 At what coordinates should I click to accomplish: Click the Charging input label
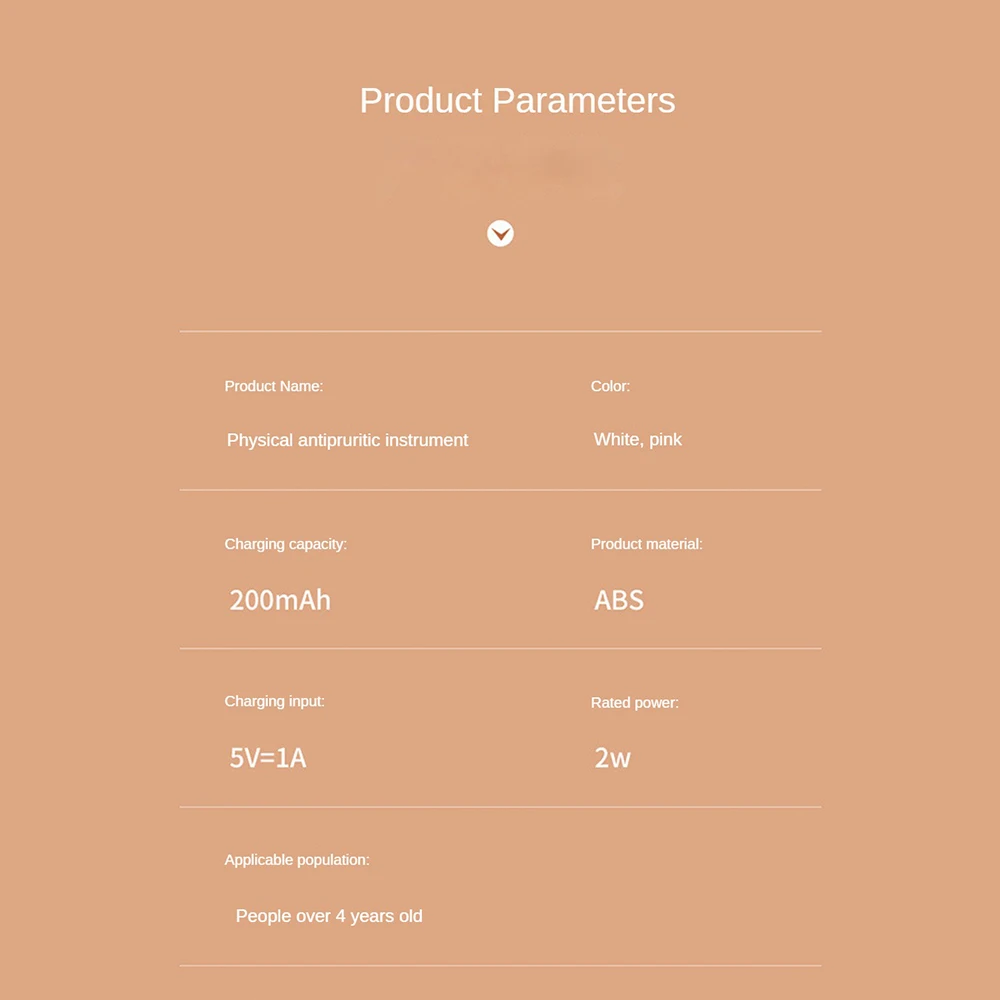pos(274,701)
